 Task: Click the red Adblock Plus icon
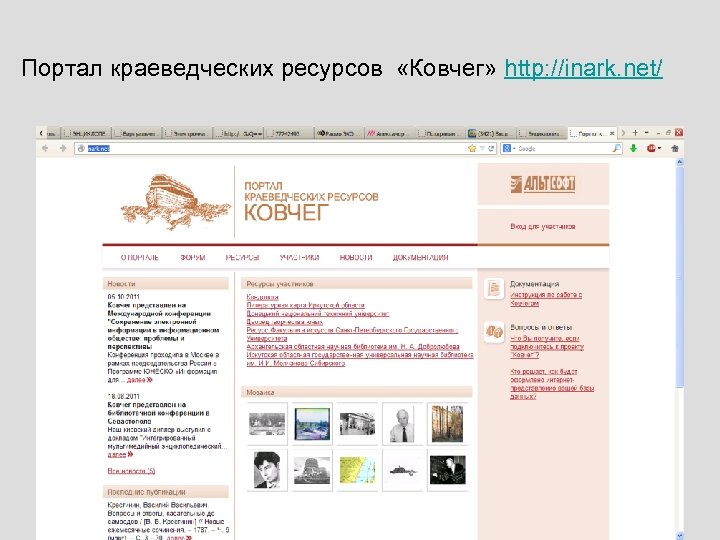coord(651,148)
